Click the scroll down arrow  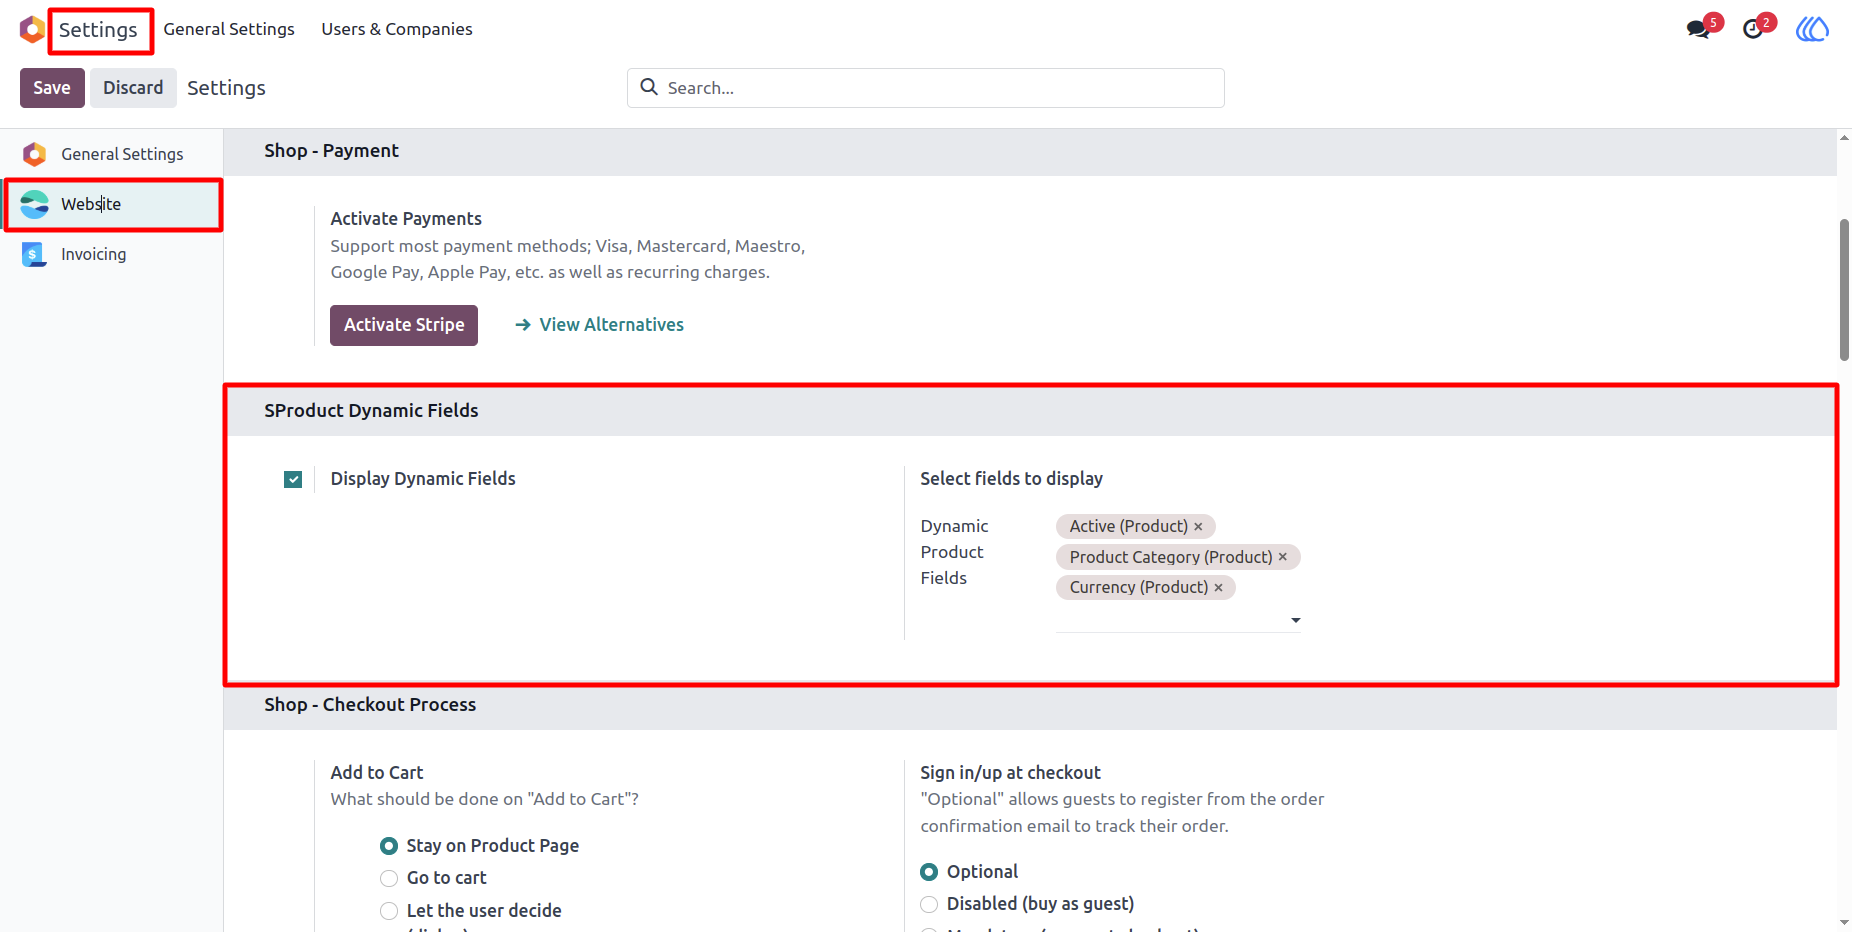click(1844, 922)
